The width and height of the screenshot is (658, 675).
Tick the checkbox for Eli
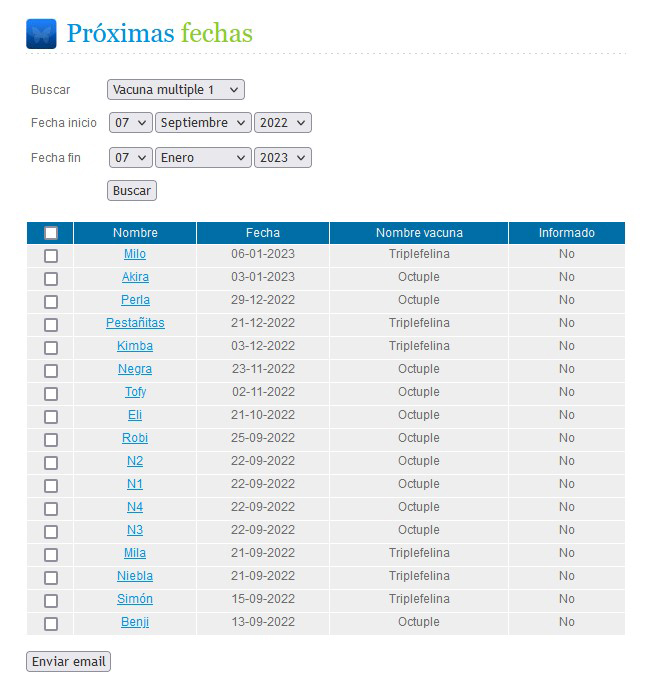click(51, 417)
